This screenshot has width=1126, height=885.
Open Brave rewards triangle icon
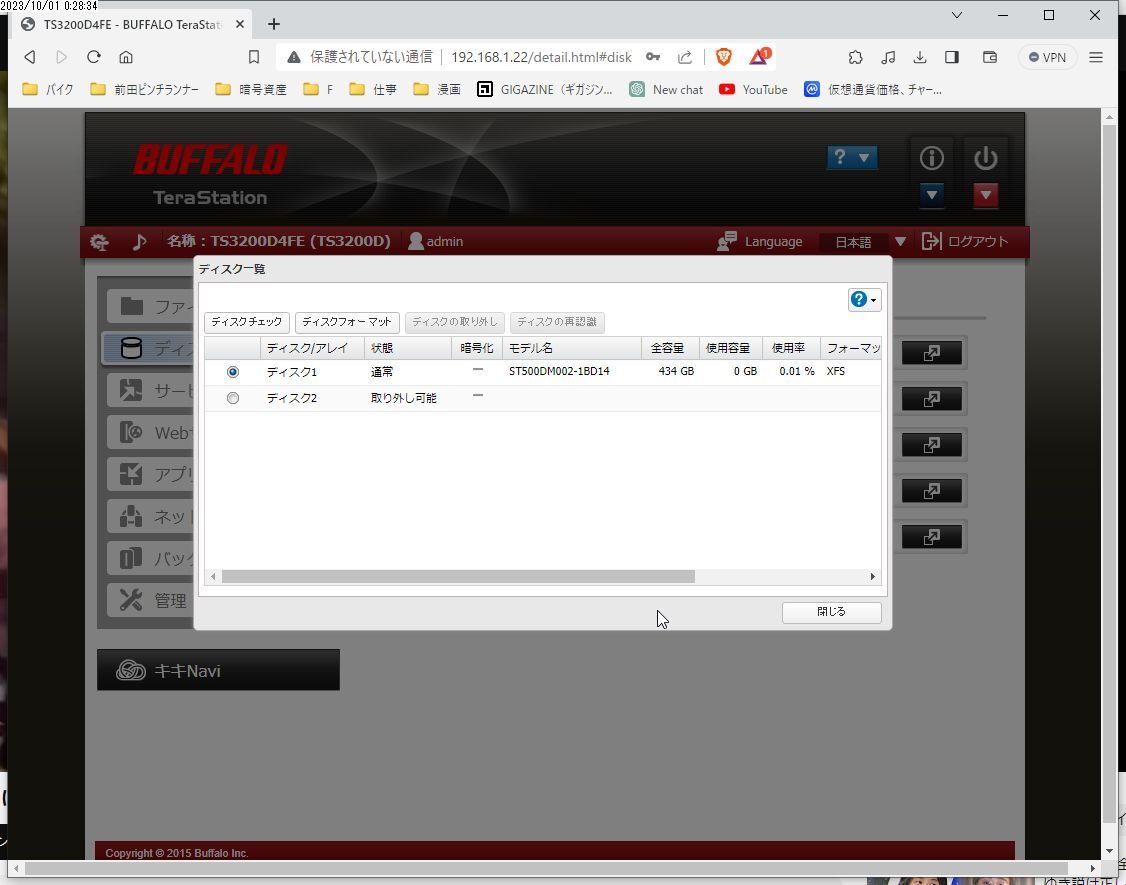tap(759, 56)
